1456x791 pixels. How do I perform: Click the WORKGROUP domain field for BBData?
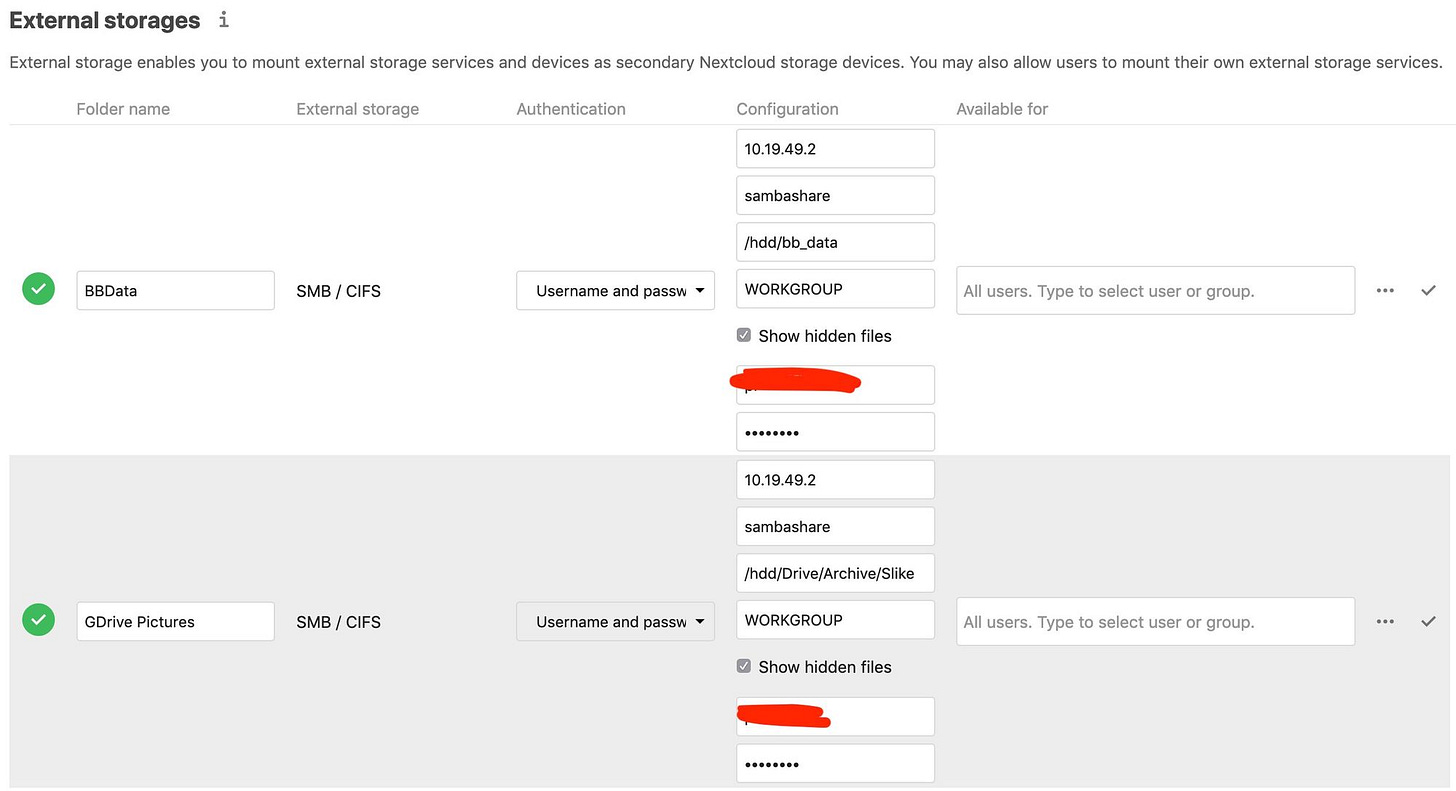point(835,288)
